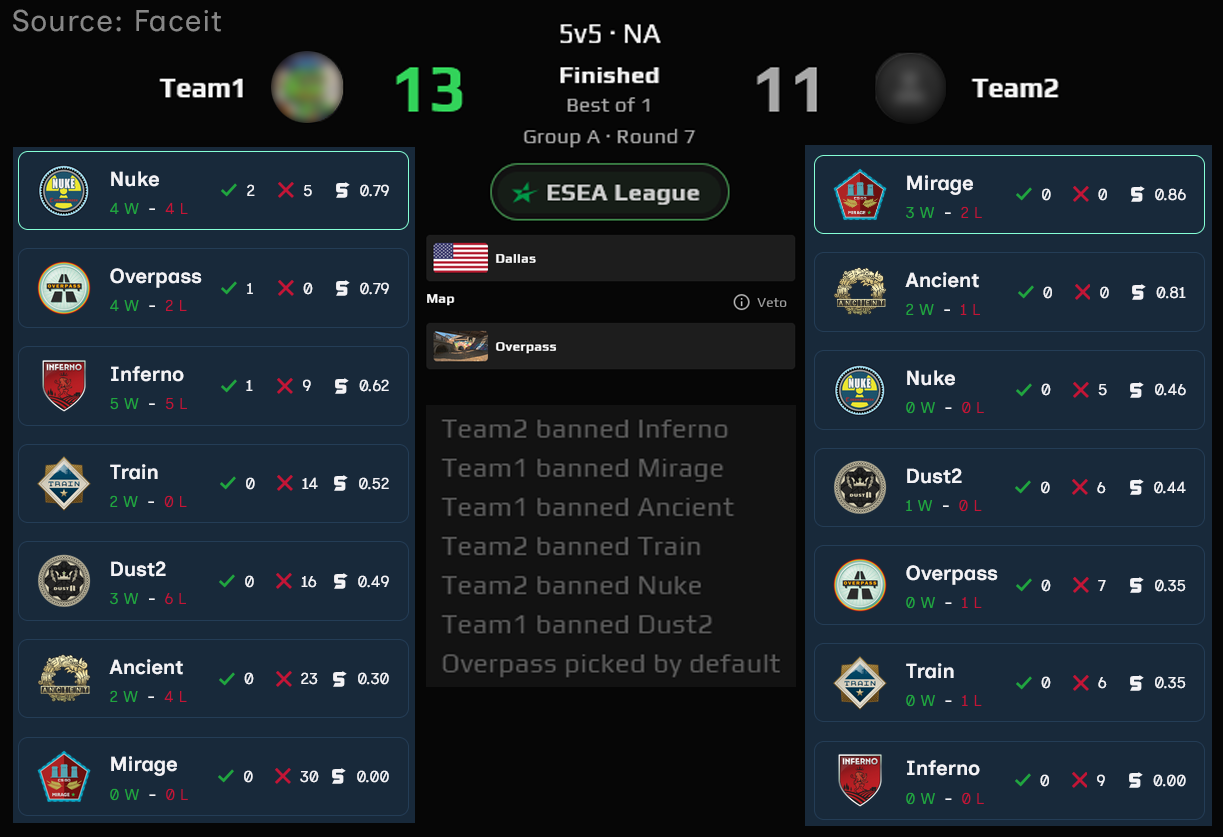Screen dimensions: 1223x837
Task: Select the Dallas server location row
Action: click(610, 258)
